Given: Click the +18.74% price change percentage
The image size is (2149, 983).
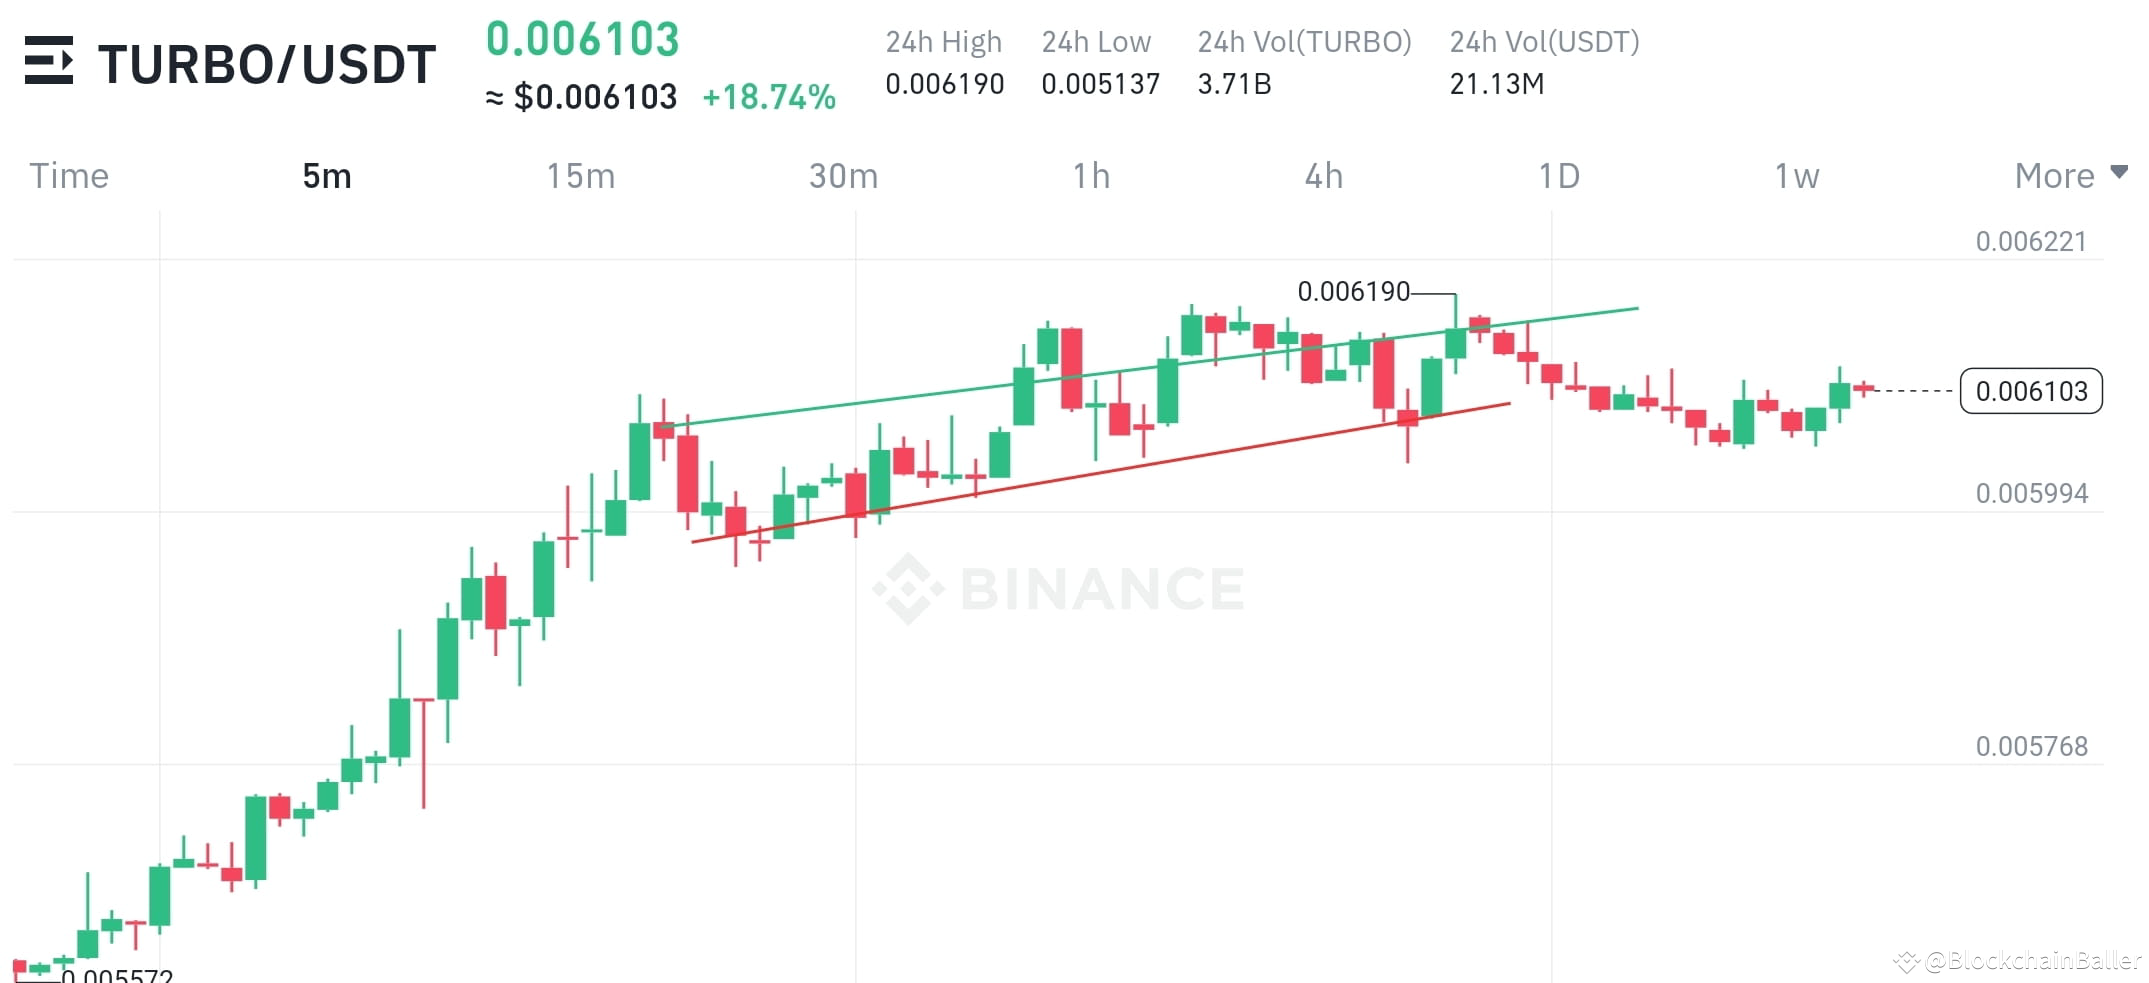Looking at the screenshot, I should coord(769,97).
